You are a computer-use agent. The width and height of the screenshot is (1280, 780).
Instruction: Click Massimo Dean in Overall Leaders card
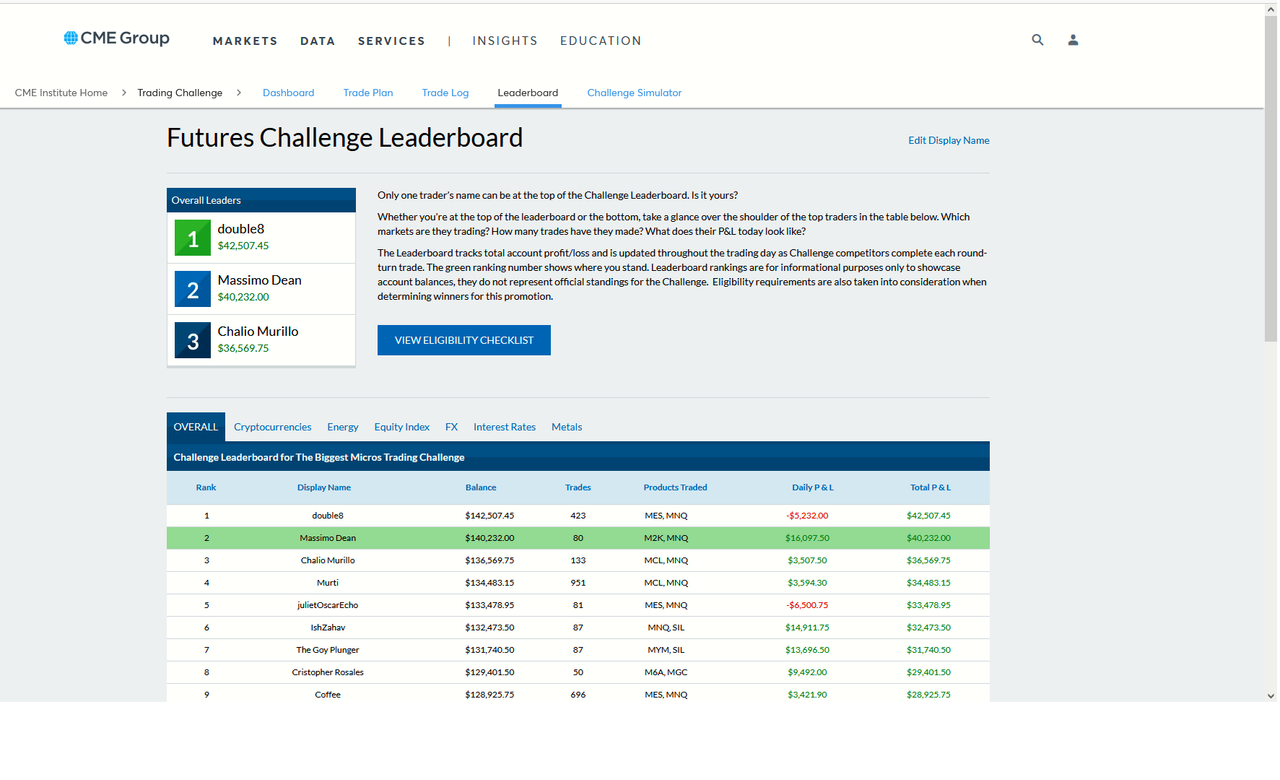tap(259, 280)
